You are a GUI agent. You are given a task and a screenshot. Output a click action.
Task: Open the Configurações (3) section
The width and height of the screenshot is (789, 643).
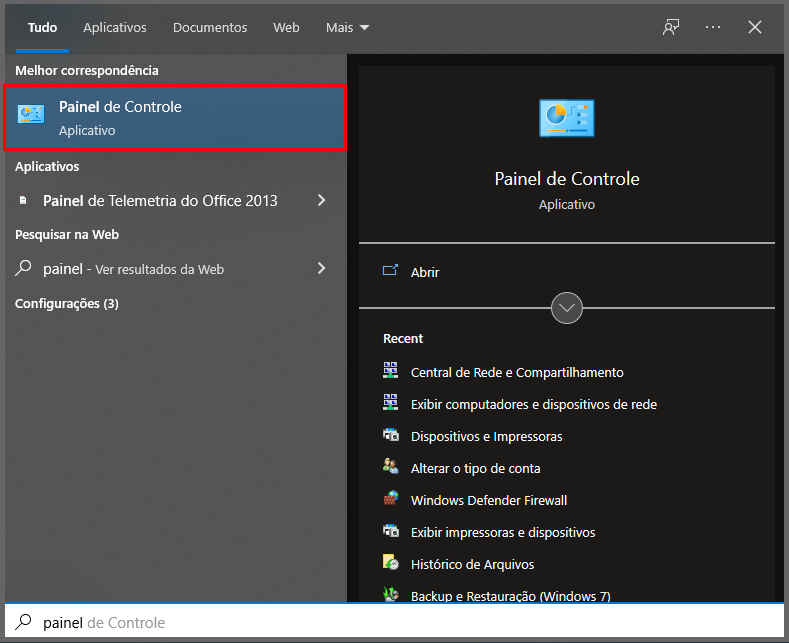click(x=67, y=304)
